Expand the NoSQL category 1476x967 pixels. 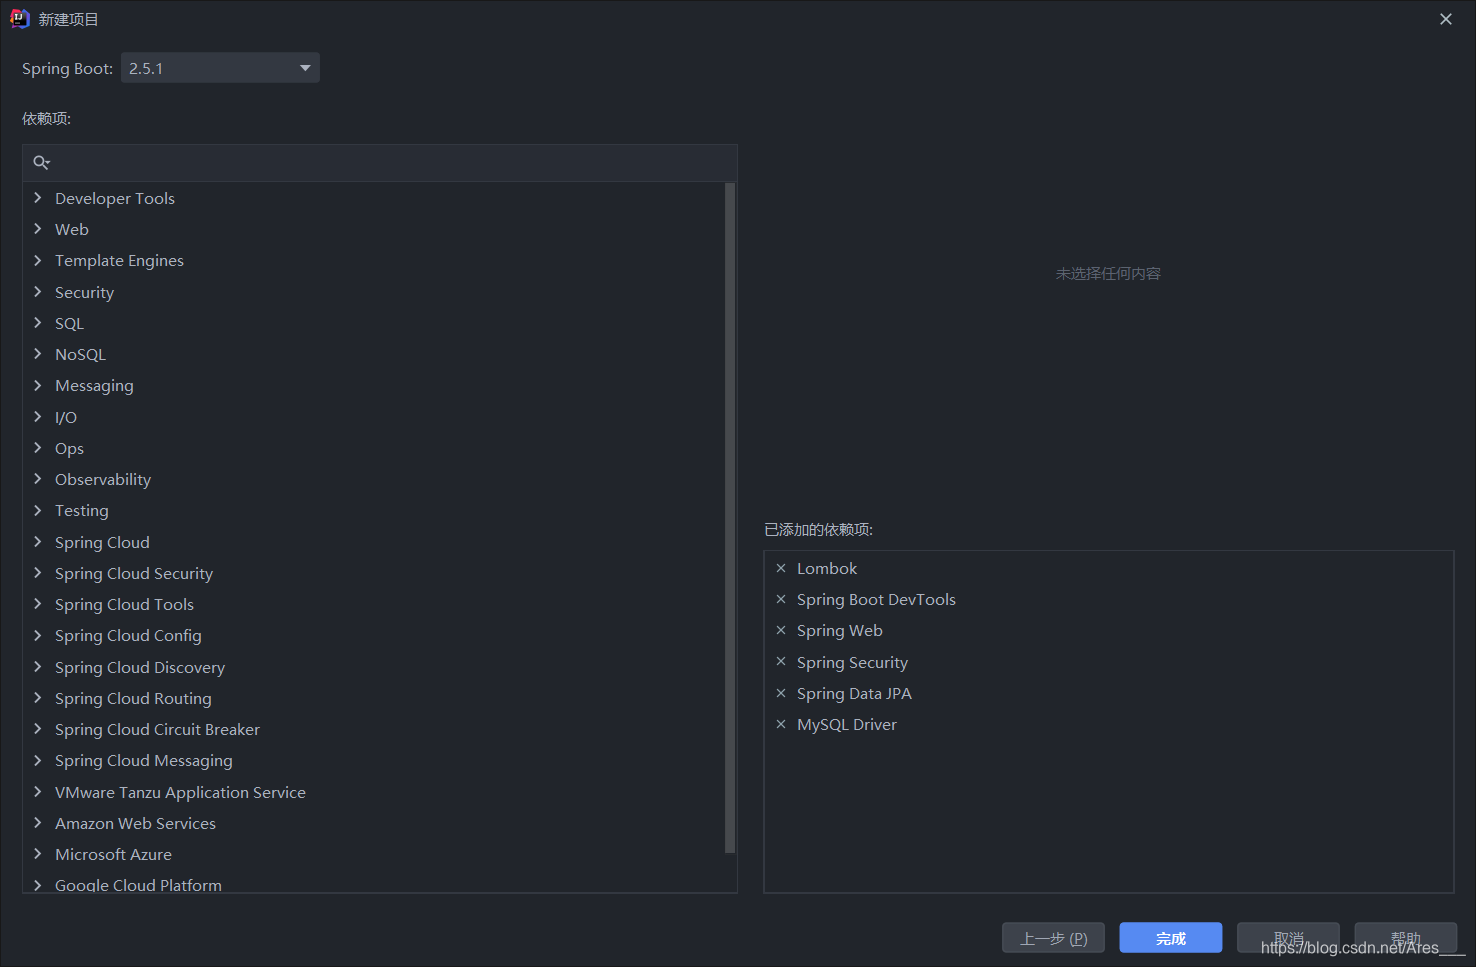(x=38, y=354)
